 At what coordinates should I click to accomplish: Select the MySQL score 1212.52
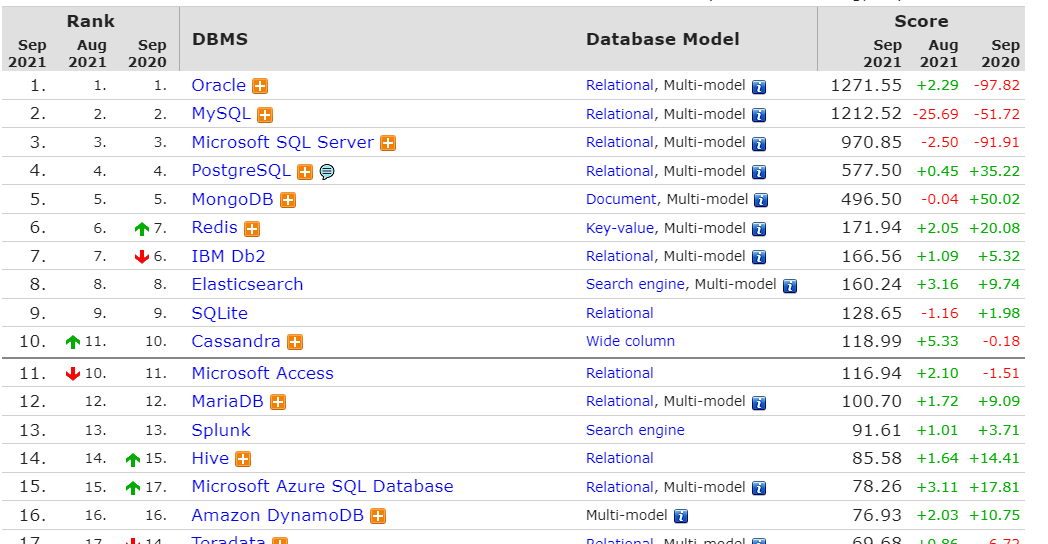(866, 114)
